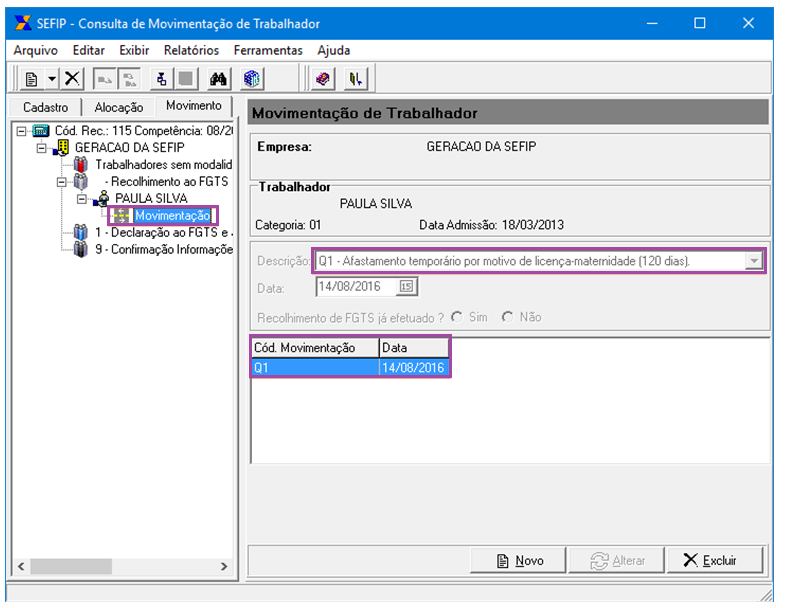Screen dimensions: 791x608
Task: Click the new document toolbar icon
Action: point(32,79)
